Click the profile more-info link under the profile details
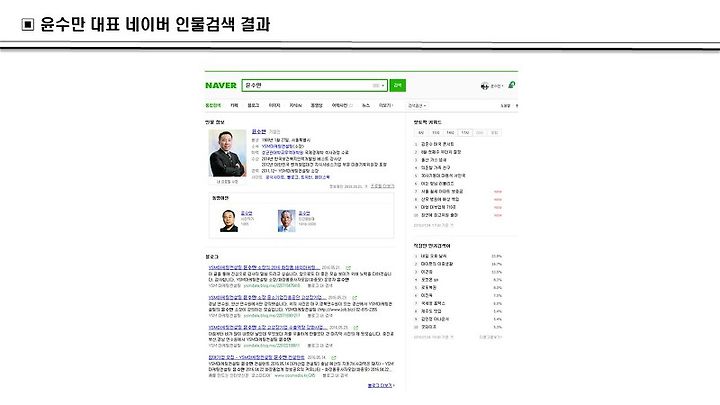This screenshot has width=720, height=405. (382, 186)
